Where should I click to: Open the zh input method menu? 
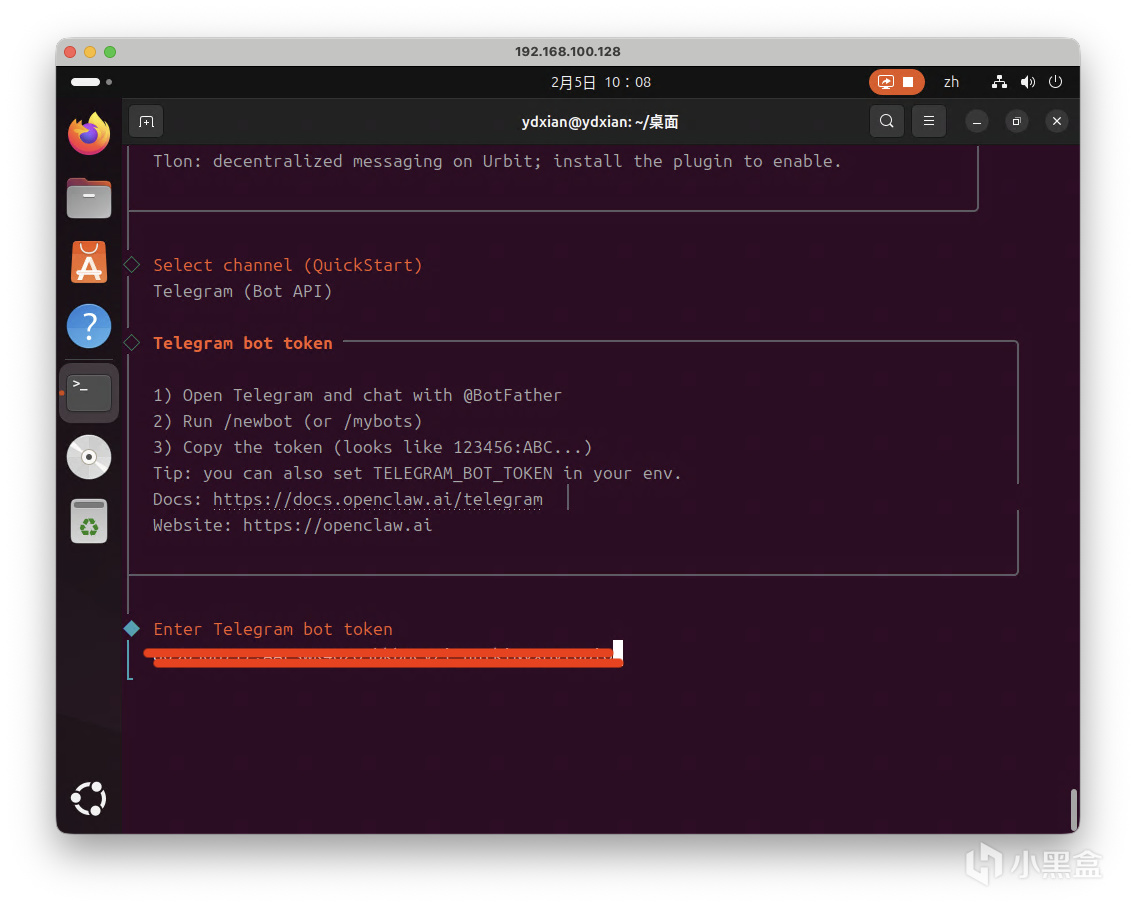[x=951, y=82]
